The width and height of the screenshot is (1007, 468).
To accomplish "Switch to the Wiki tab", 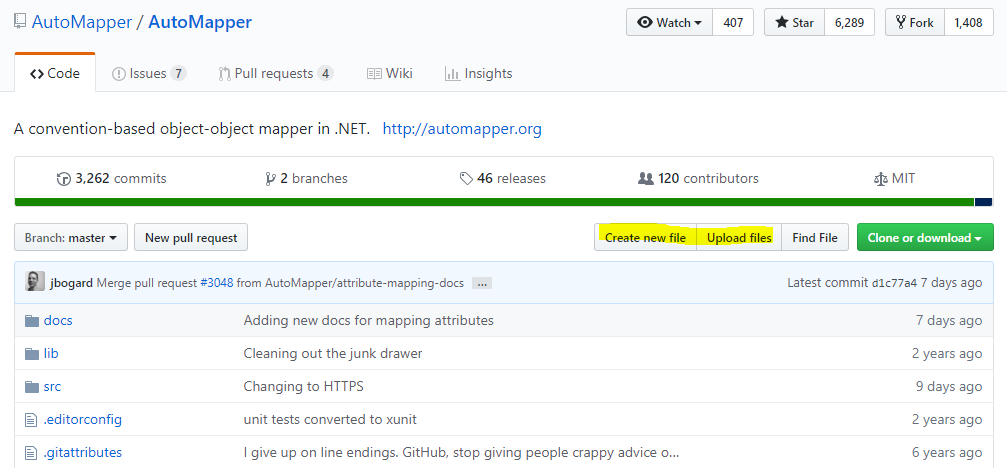I will [x=390, y=73].
